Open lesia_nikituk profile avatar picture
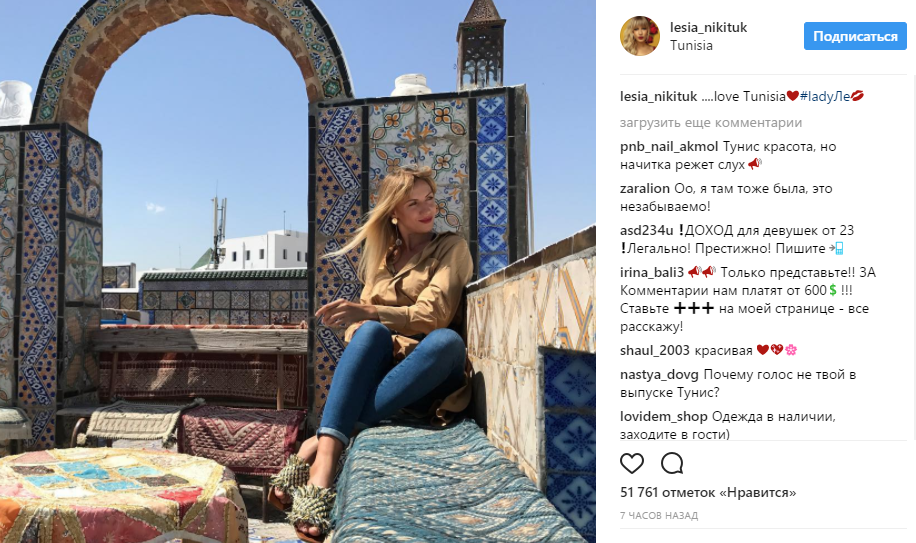 coord(640,36)
